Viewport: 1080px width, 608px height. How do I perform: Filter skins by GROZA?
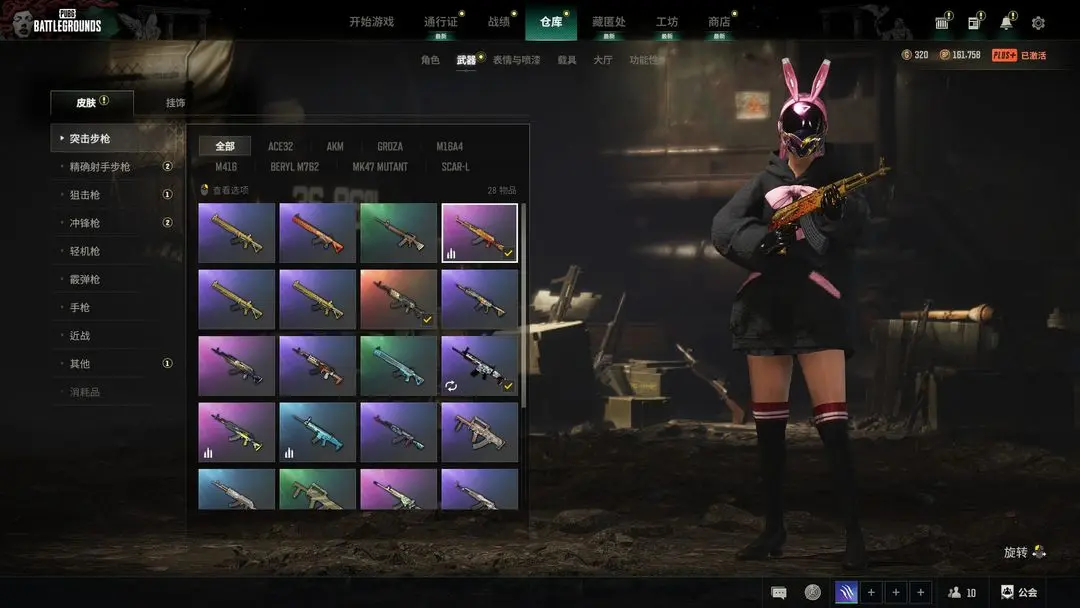point(390,147)
